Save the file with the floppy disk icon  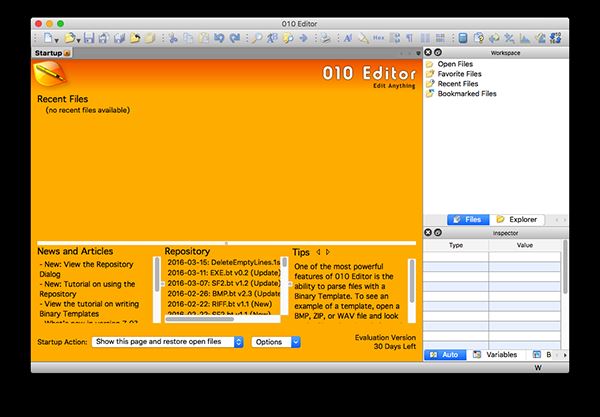pyautogui.click(x=89, y=38)
